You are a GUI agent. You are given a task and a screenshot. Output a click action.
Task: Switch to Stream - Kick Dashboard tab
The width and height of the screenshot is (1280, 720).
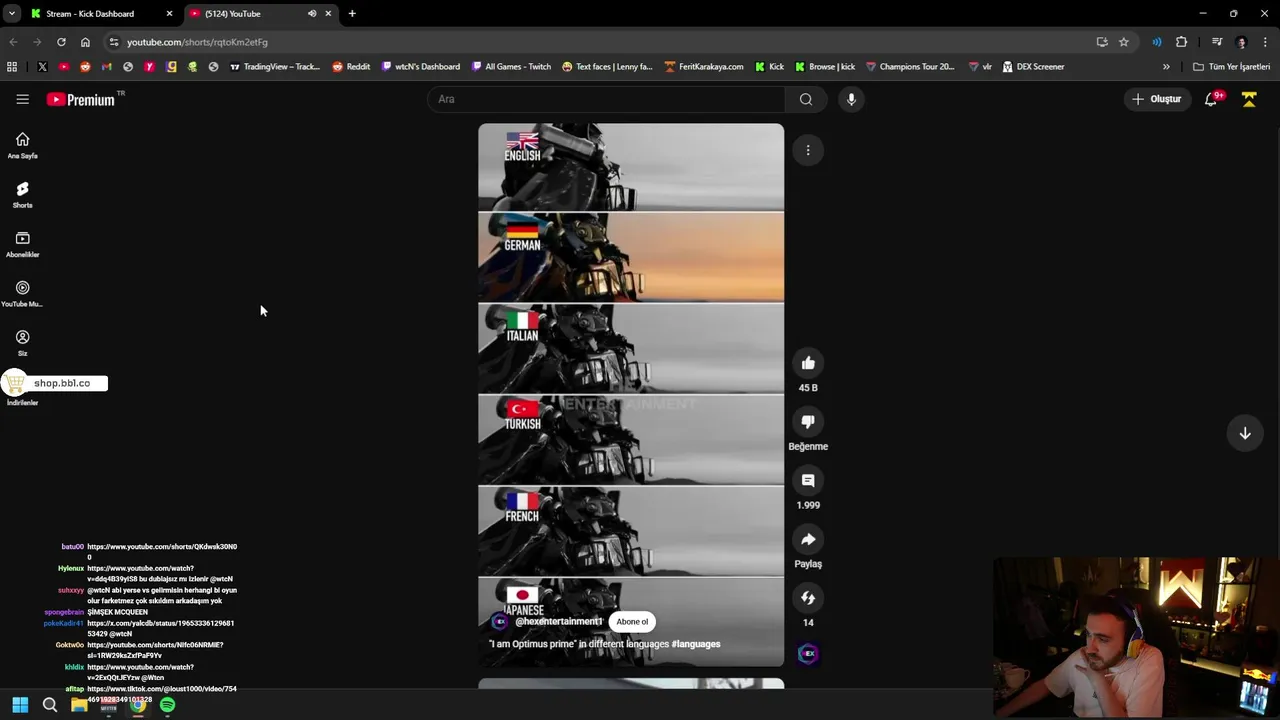click(102, 14)
